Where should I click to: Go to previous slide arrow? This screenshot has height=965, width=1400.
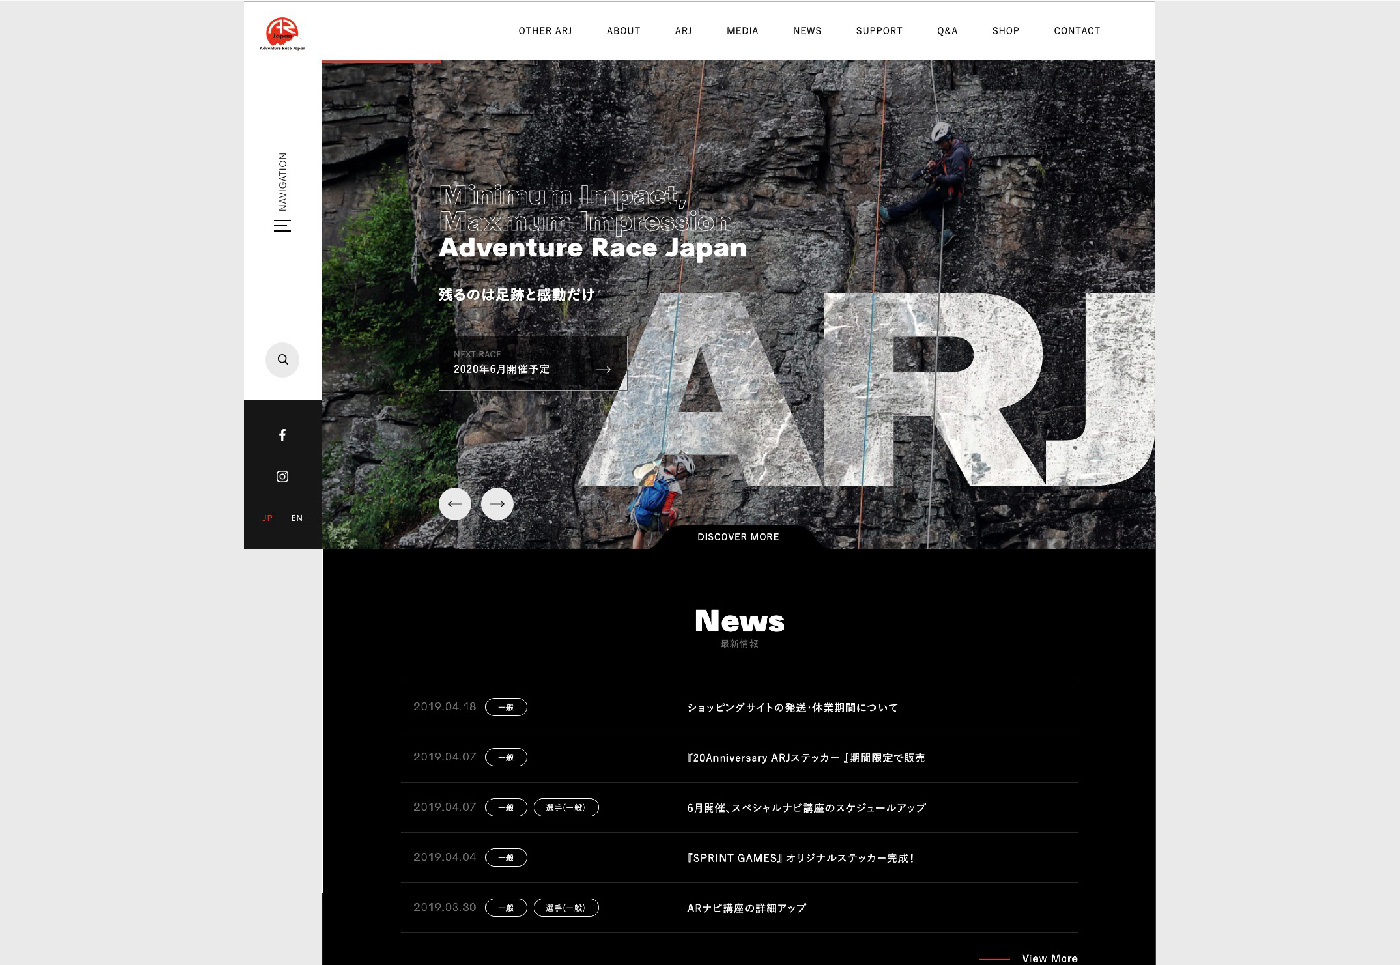tap(455, 504)
